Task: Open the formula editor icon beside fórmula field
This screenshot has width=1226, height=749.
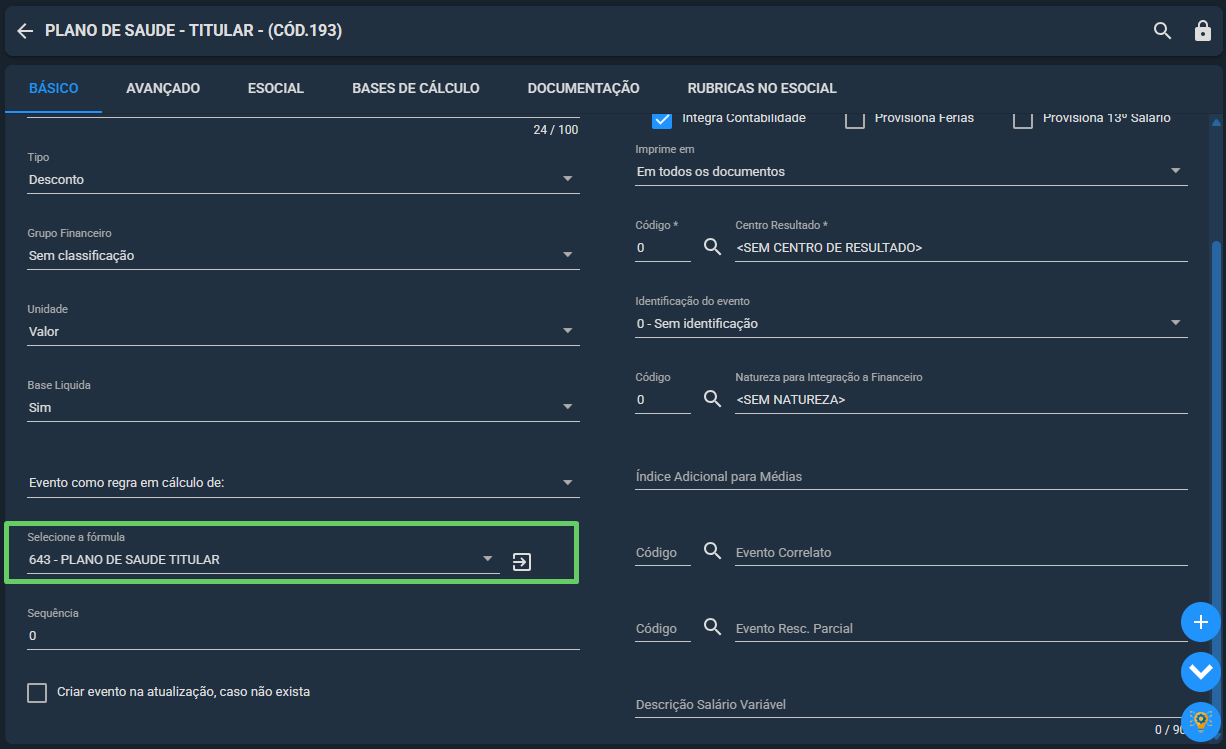Action: pyautogui.click(x=522, y=562)
